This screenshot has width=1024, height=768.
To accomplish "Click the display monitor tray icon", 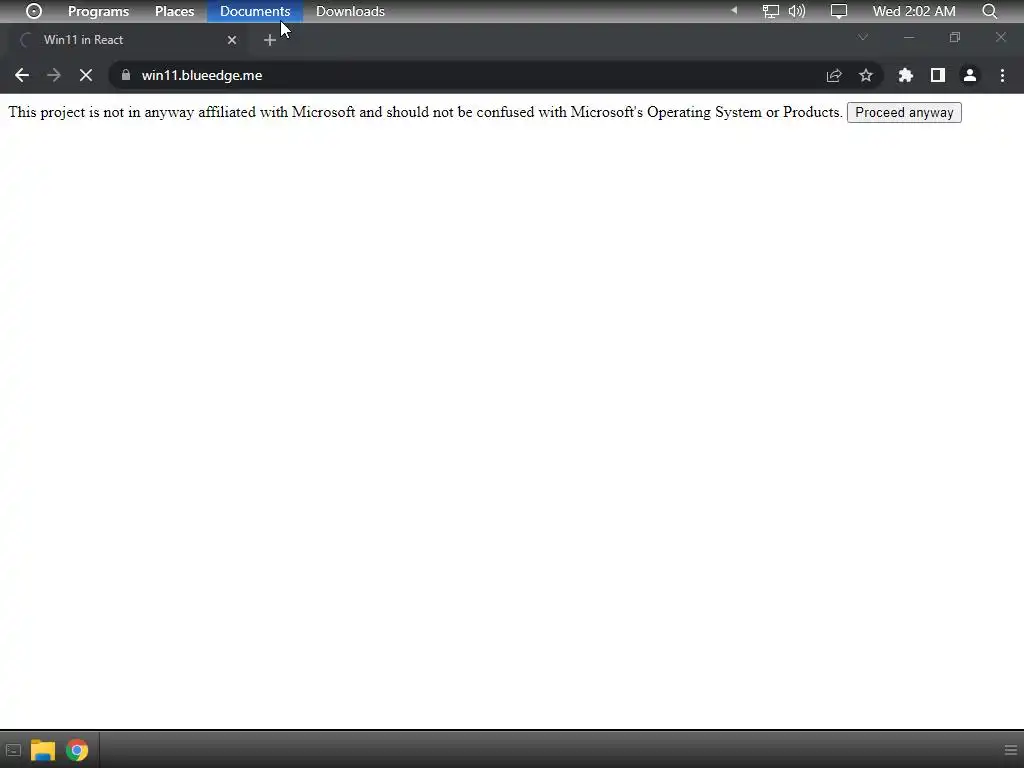I will [839, 11].
